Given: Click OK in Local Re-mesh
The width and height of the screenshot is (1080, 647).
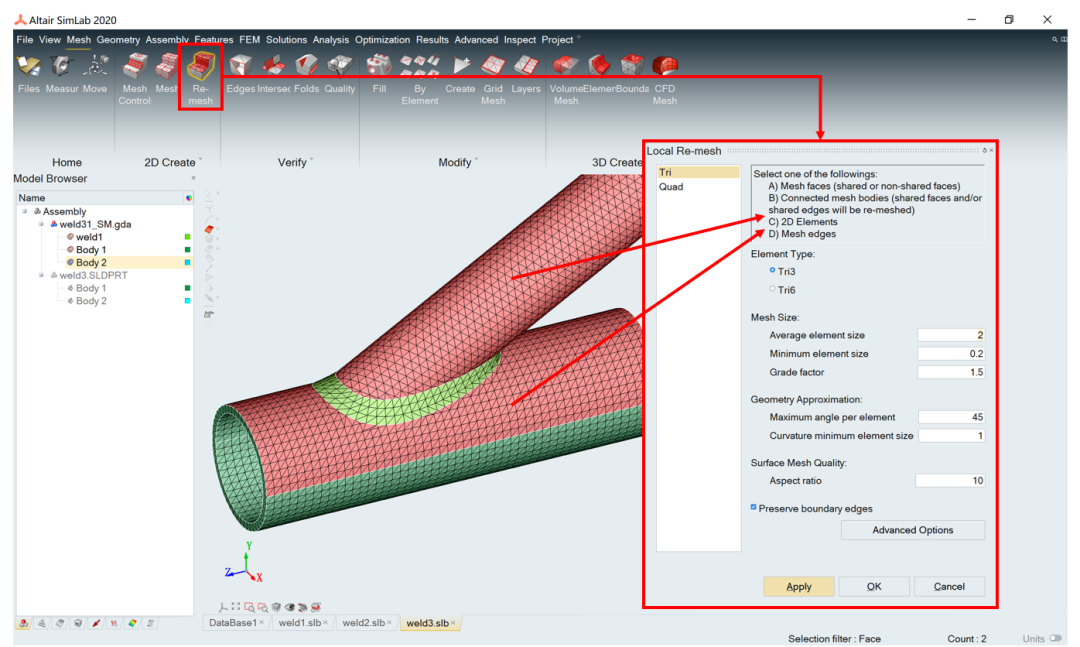Looking at the screenshot, I should coord(874,586).
